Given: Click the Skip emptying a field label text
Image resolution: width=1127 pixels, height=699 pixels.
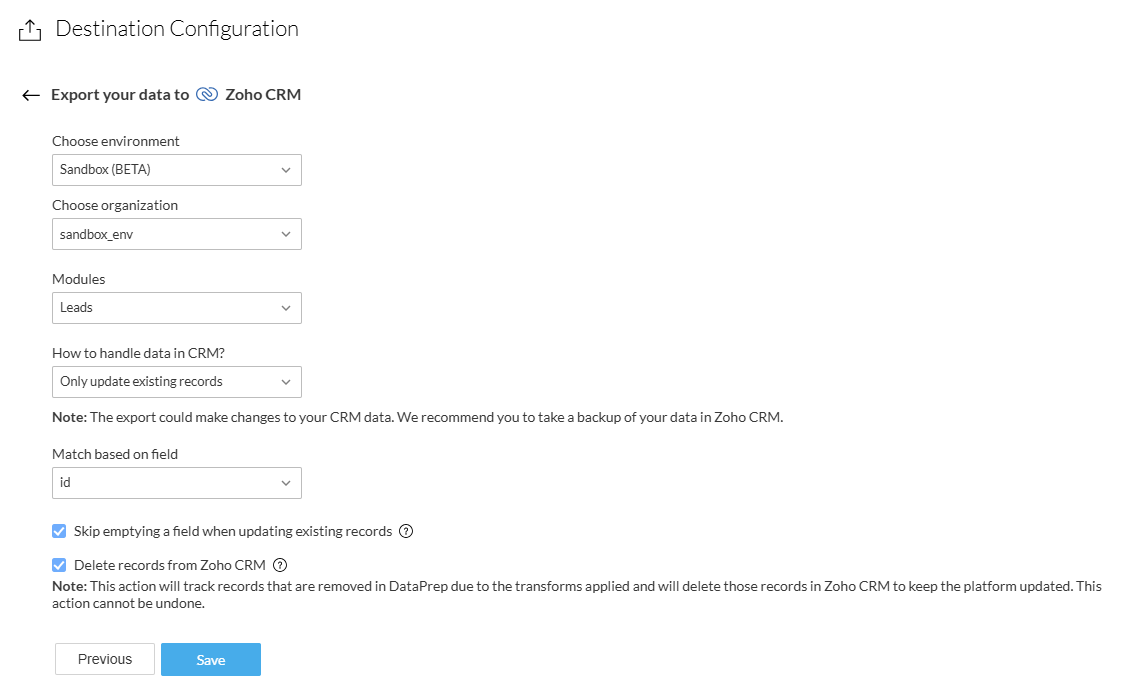Looking at the screenshot, I should (x=233, y=532).
